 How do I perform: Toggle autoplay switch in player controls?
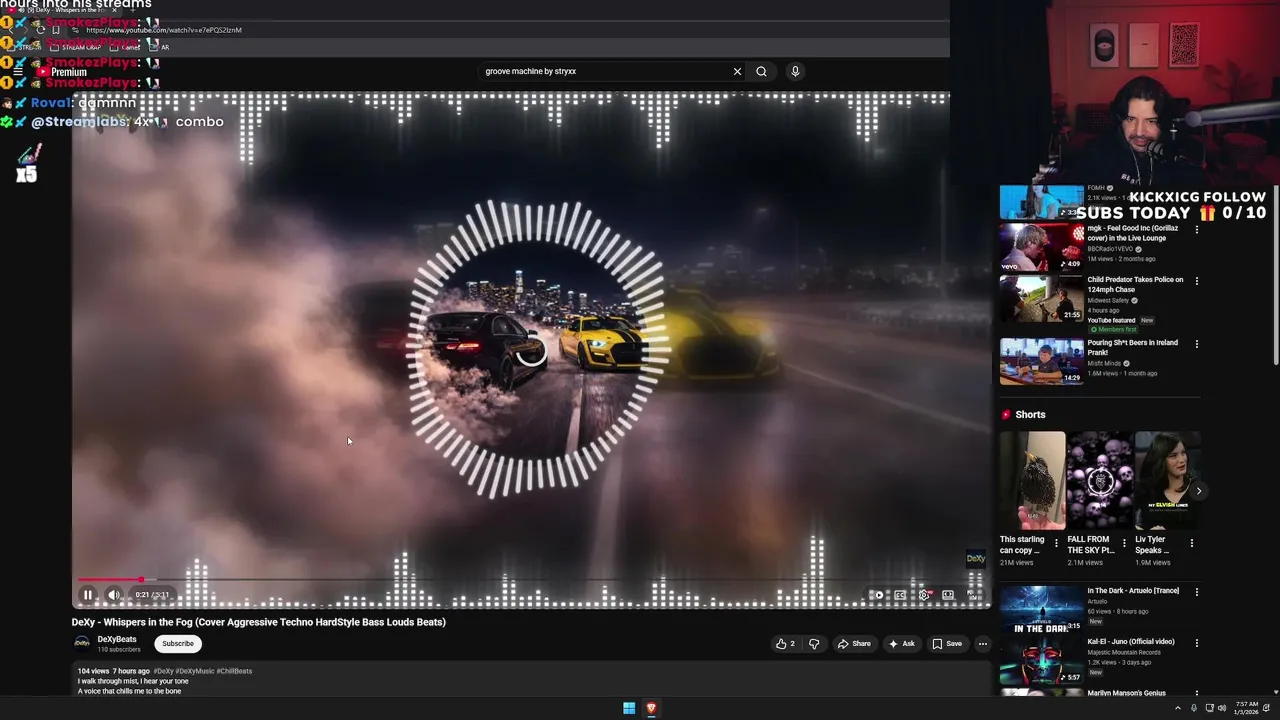coord(876,595)
